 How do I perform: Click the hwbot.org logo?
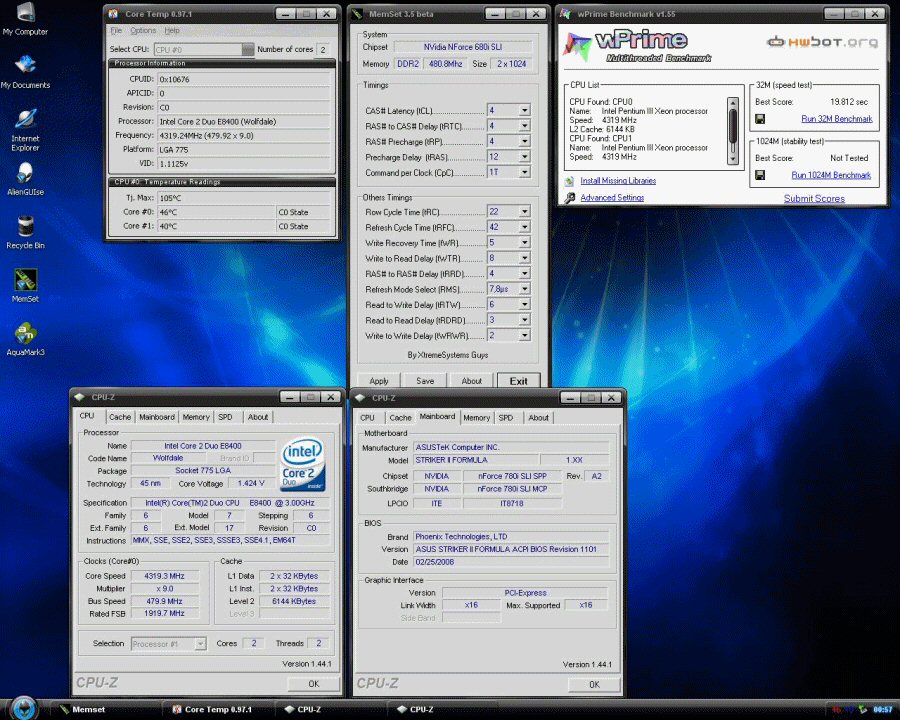[823, 41]
